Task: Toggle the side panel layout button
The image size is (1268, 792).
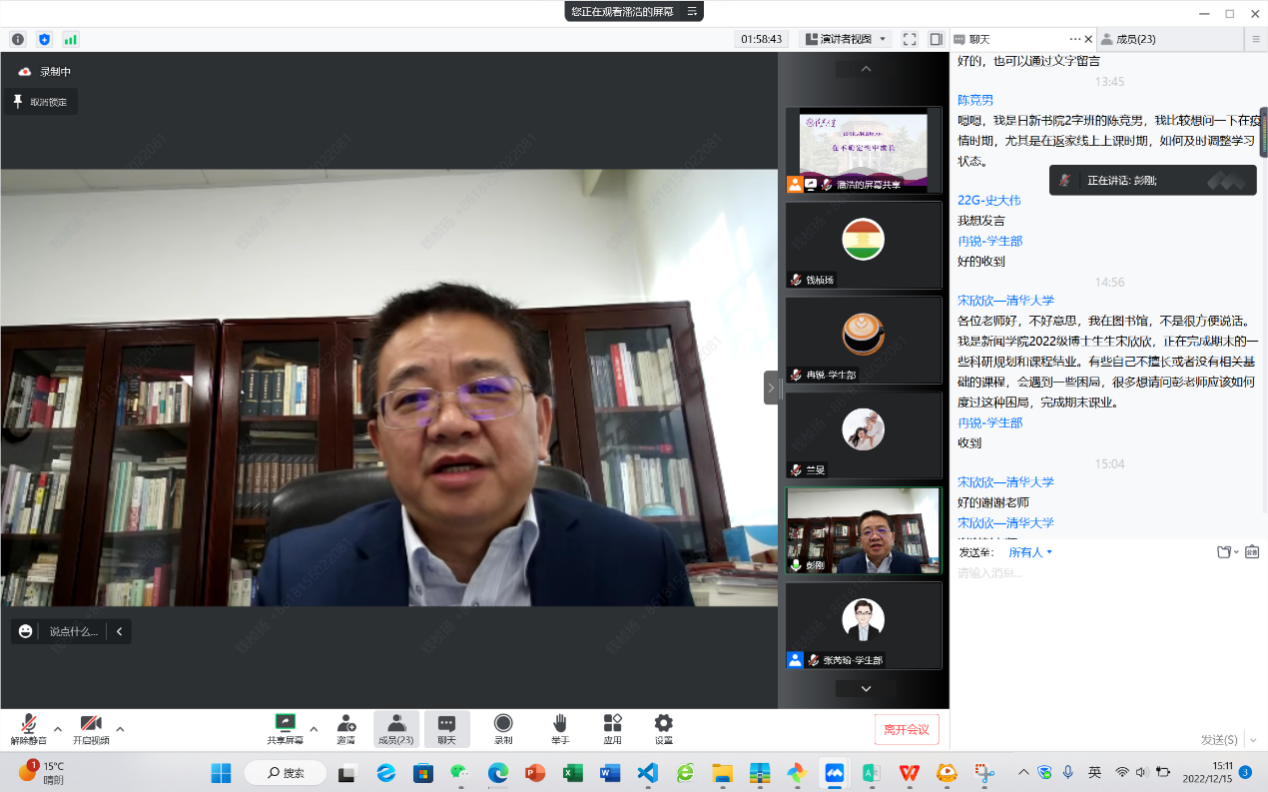Action: 936,39
